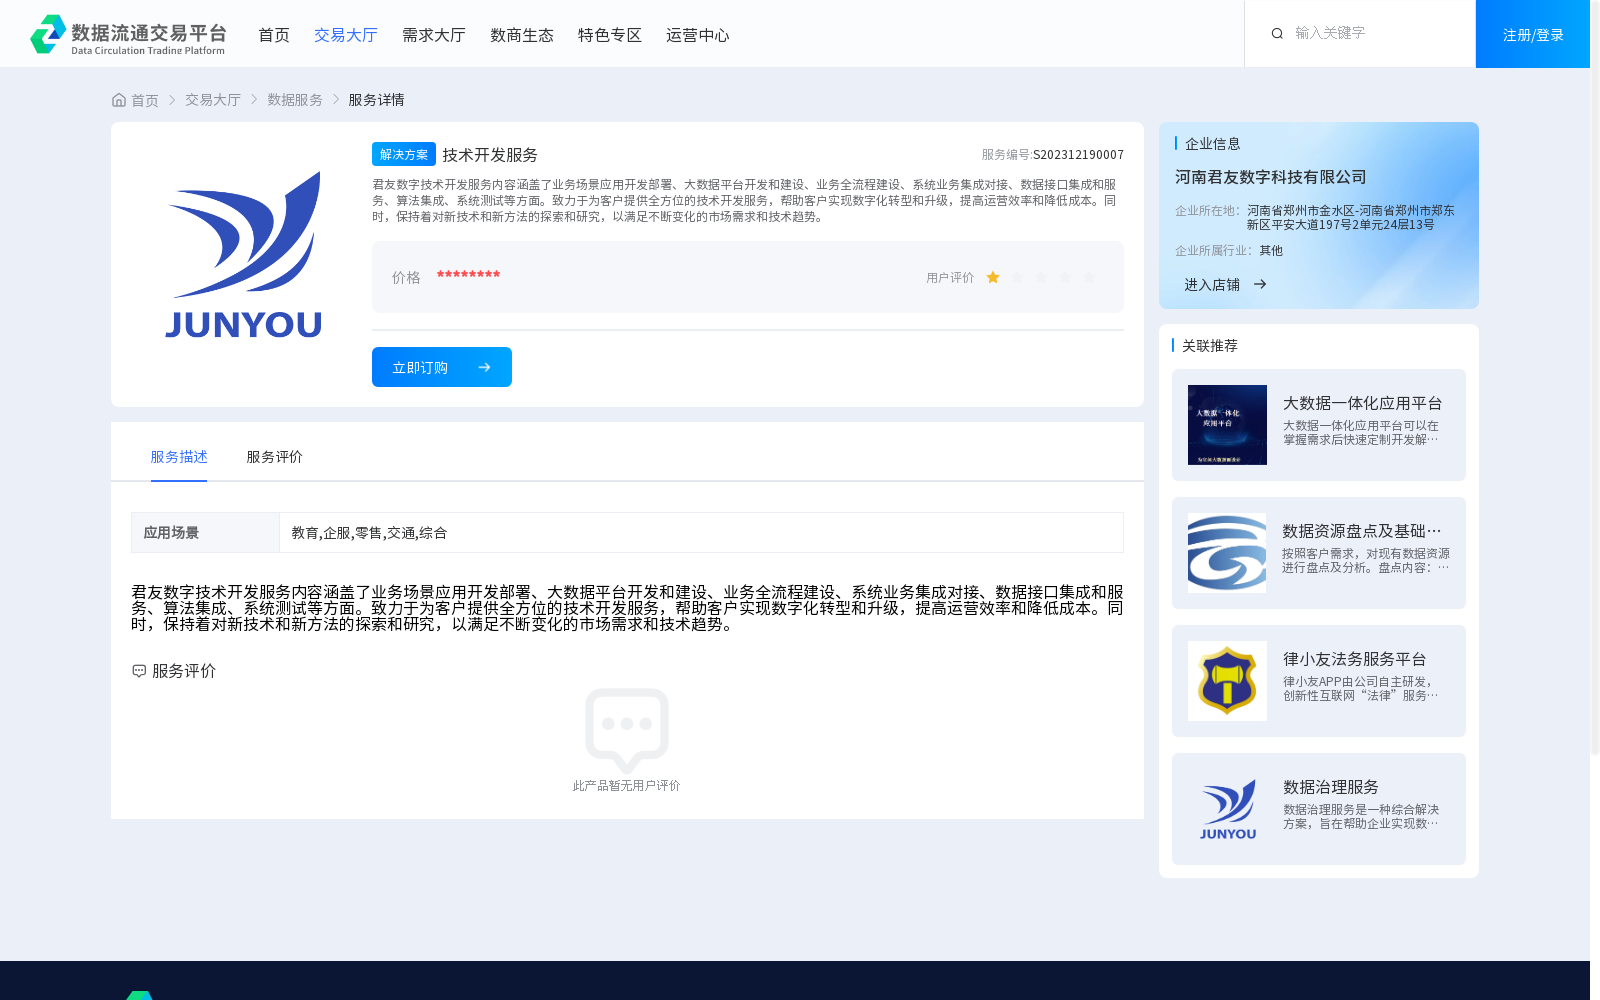This screenshot has height=1000, width=1600.
Task: Click company name 河南君友数字科技有限公司
Action: [1271, 177]
